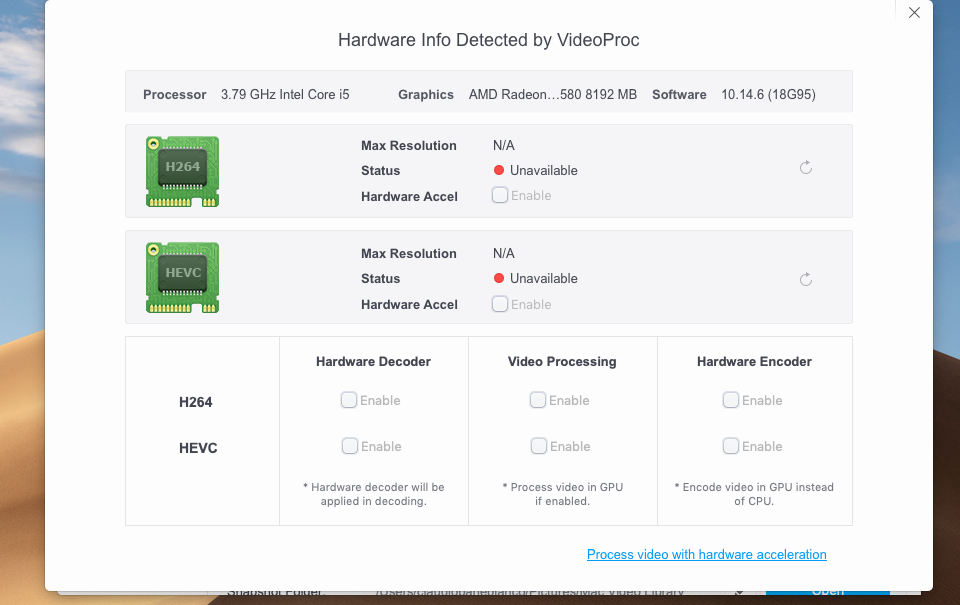Refresh the HEVC hardware detection

click(x=806, y=279)
